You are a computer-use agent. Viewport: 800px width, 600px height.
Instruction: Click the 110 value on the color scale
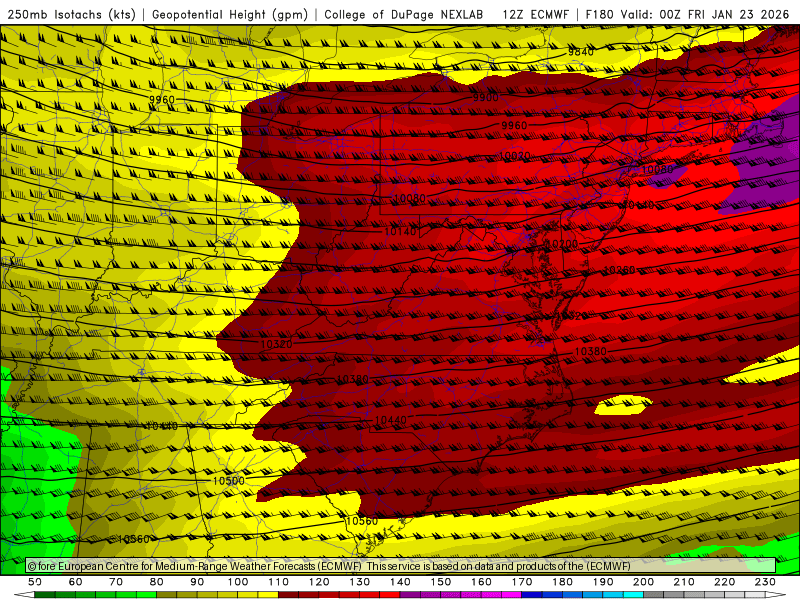279,582
